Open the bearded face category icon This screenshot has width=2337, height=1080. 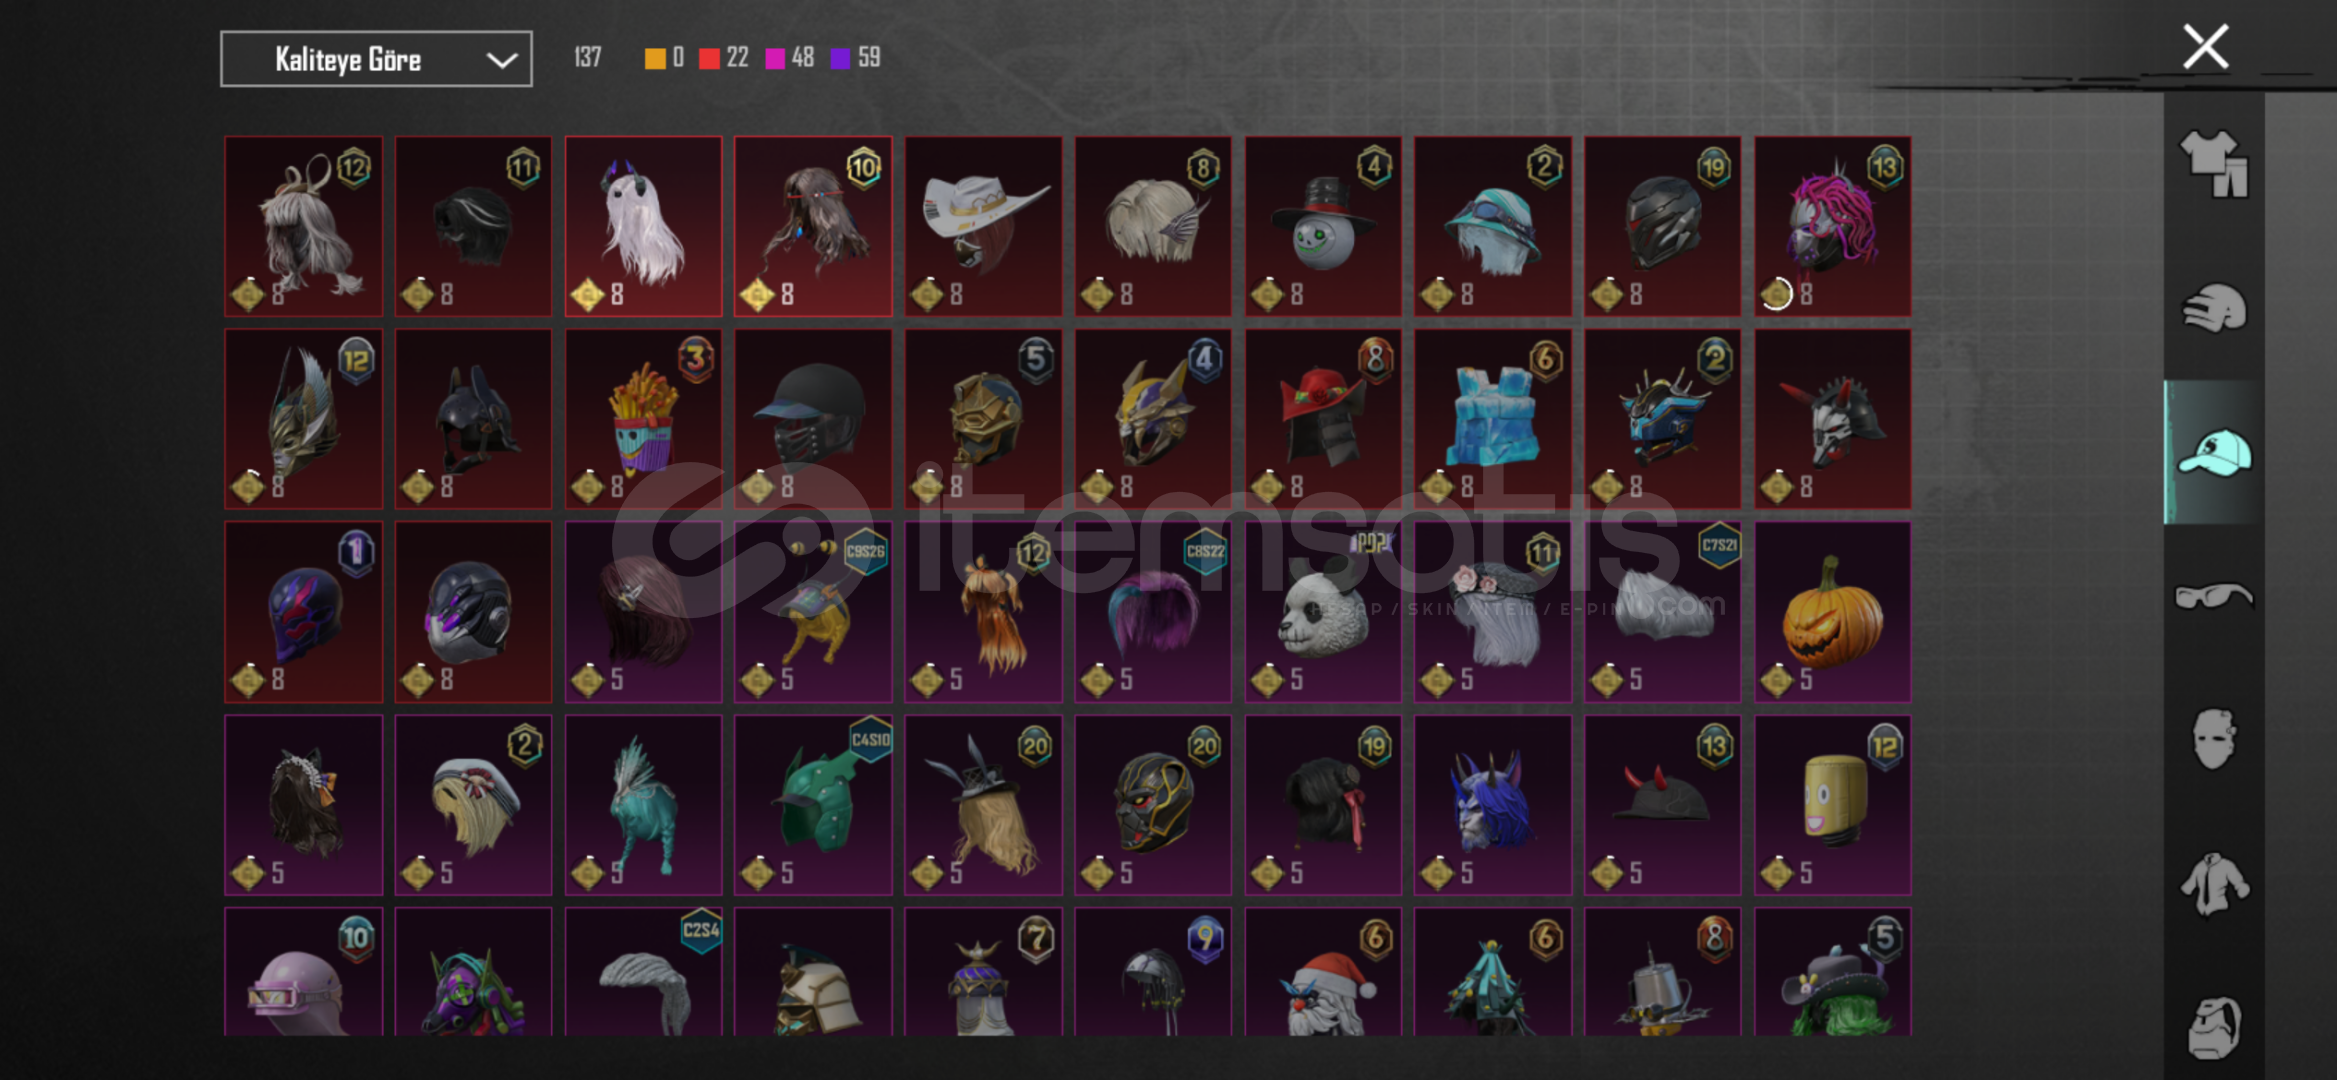2214,1027
